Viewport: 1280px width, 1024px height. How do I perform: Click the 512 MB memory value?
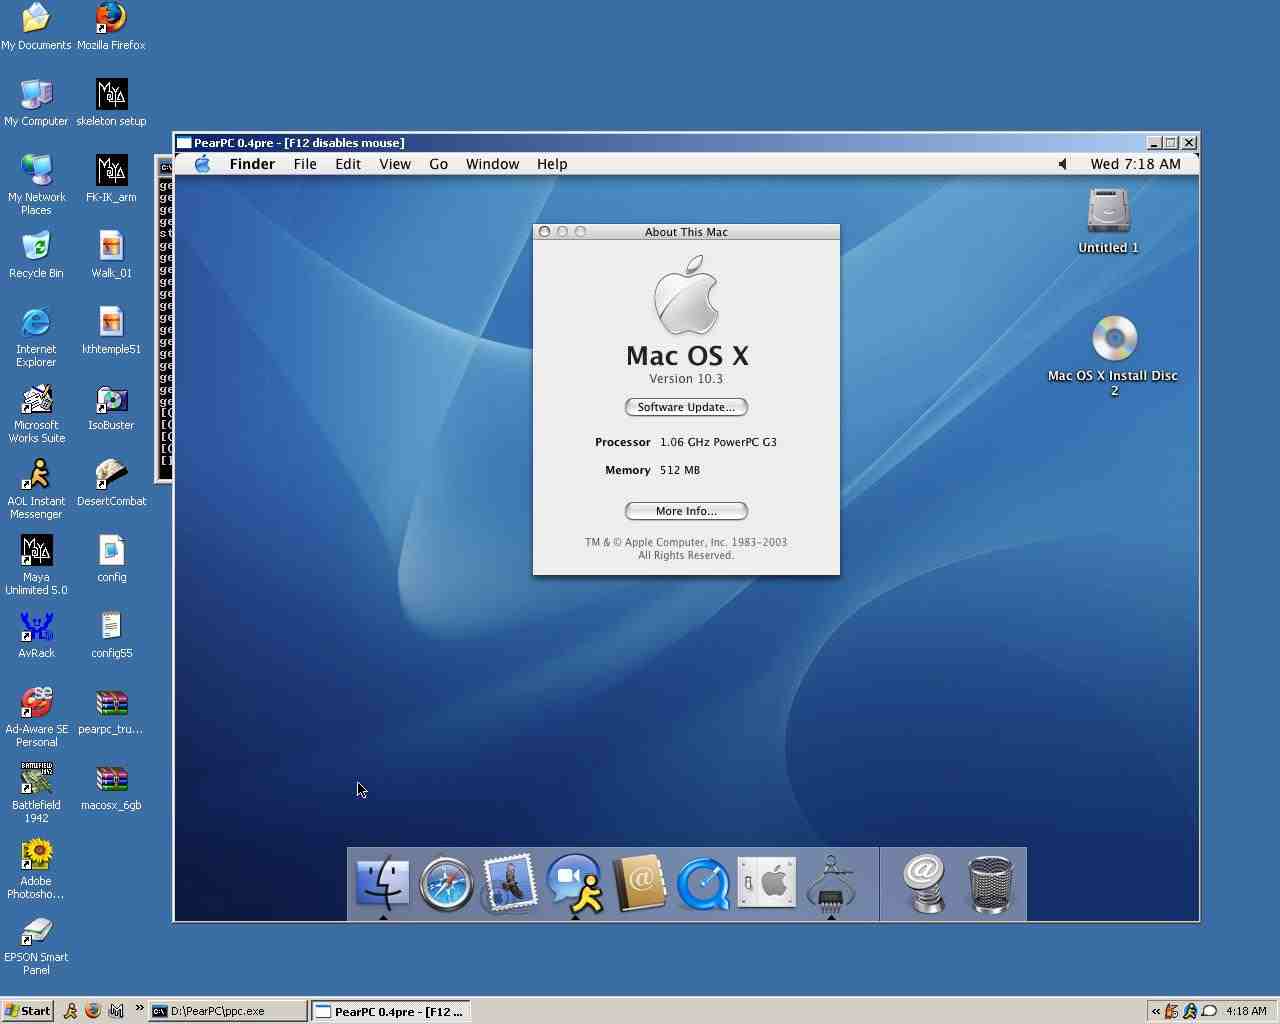pyautogui.click(x=680, y=470)
